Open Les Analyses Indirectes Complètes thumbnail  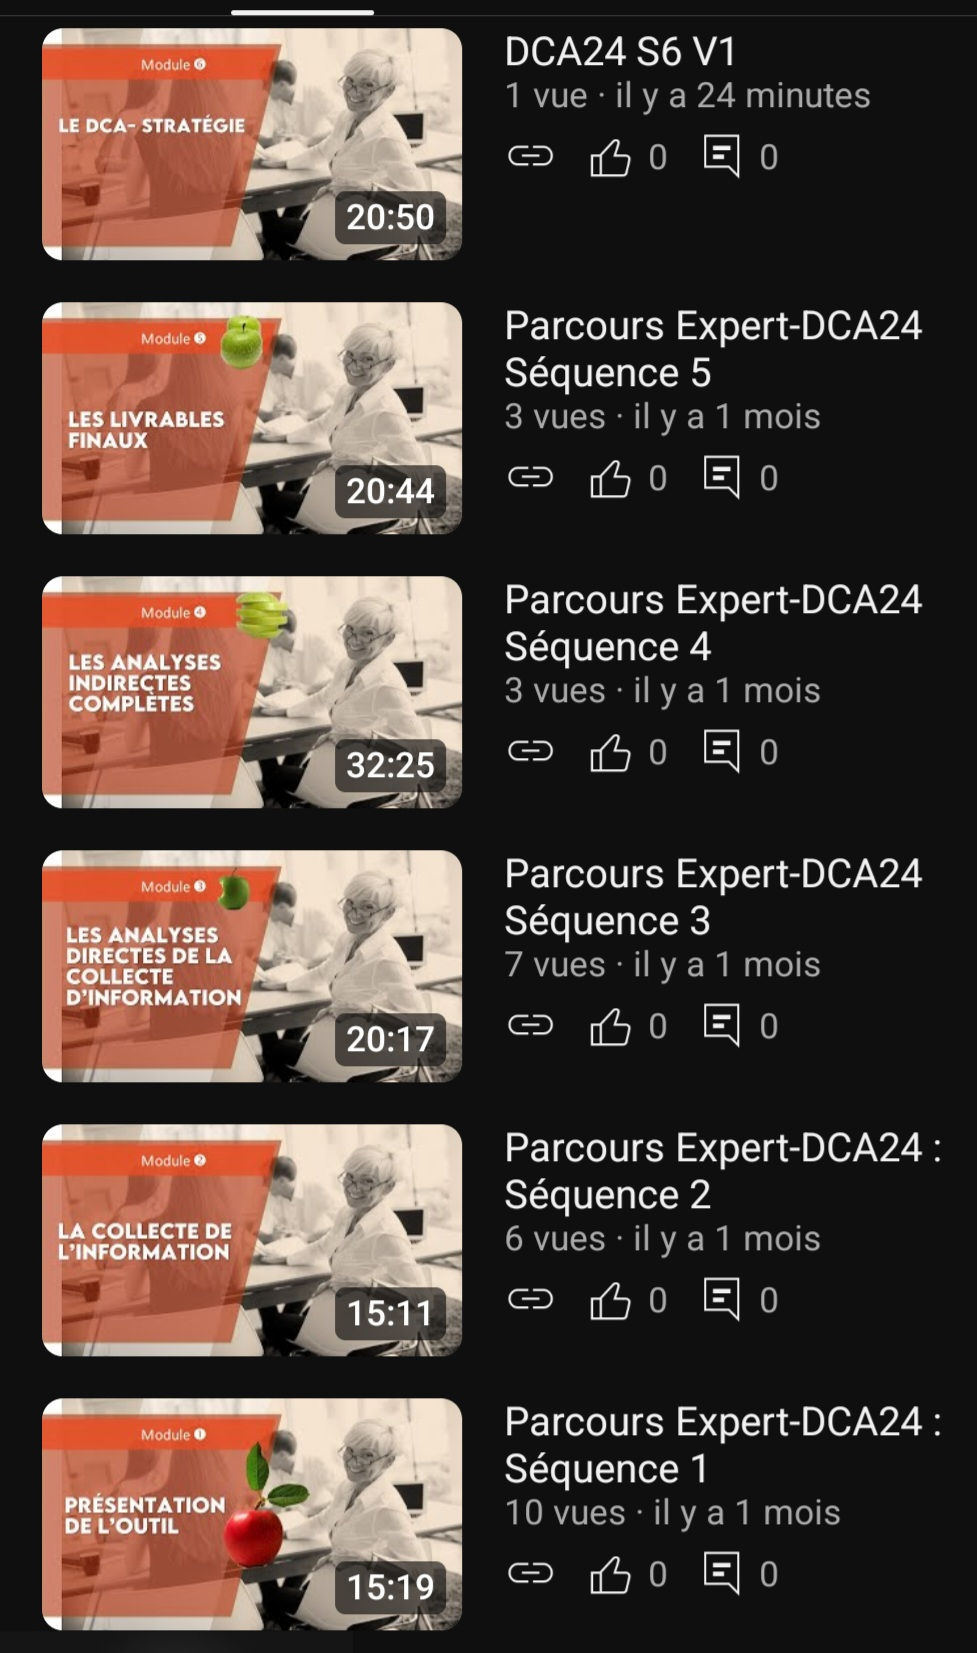point(252,692)
